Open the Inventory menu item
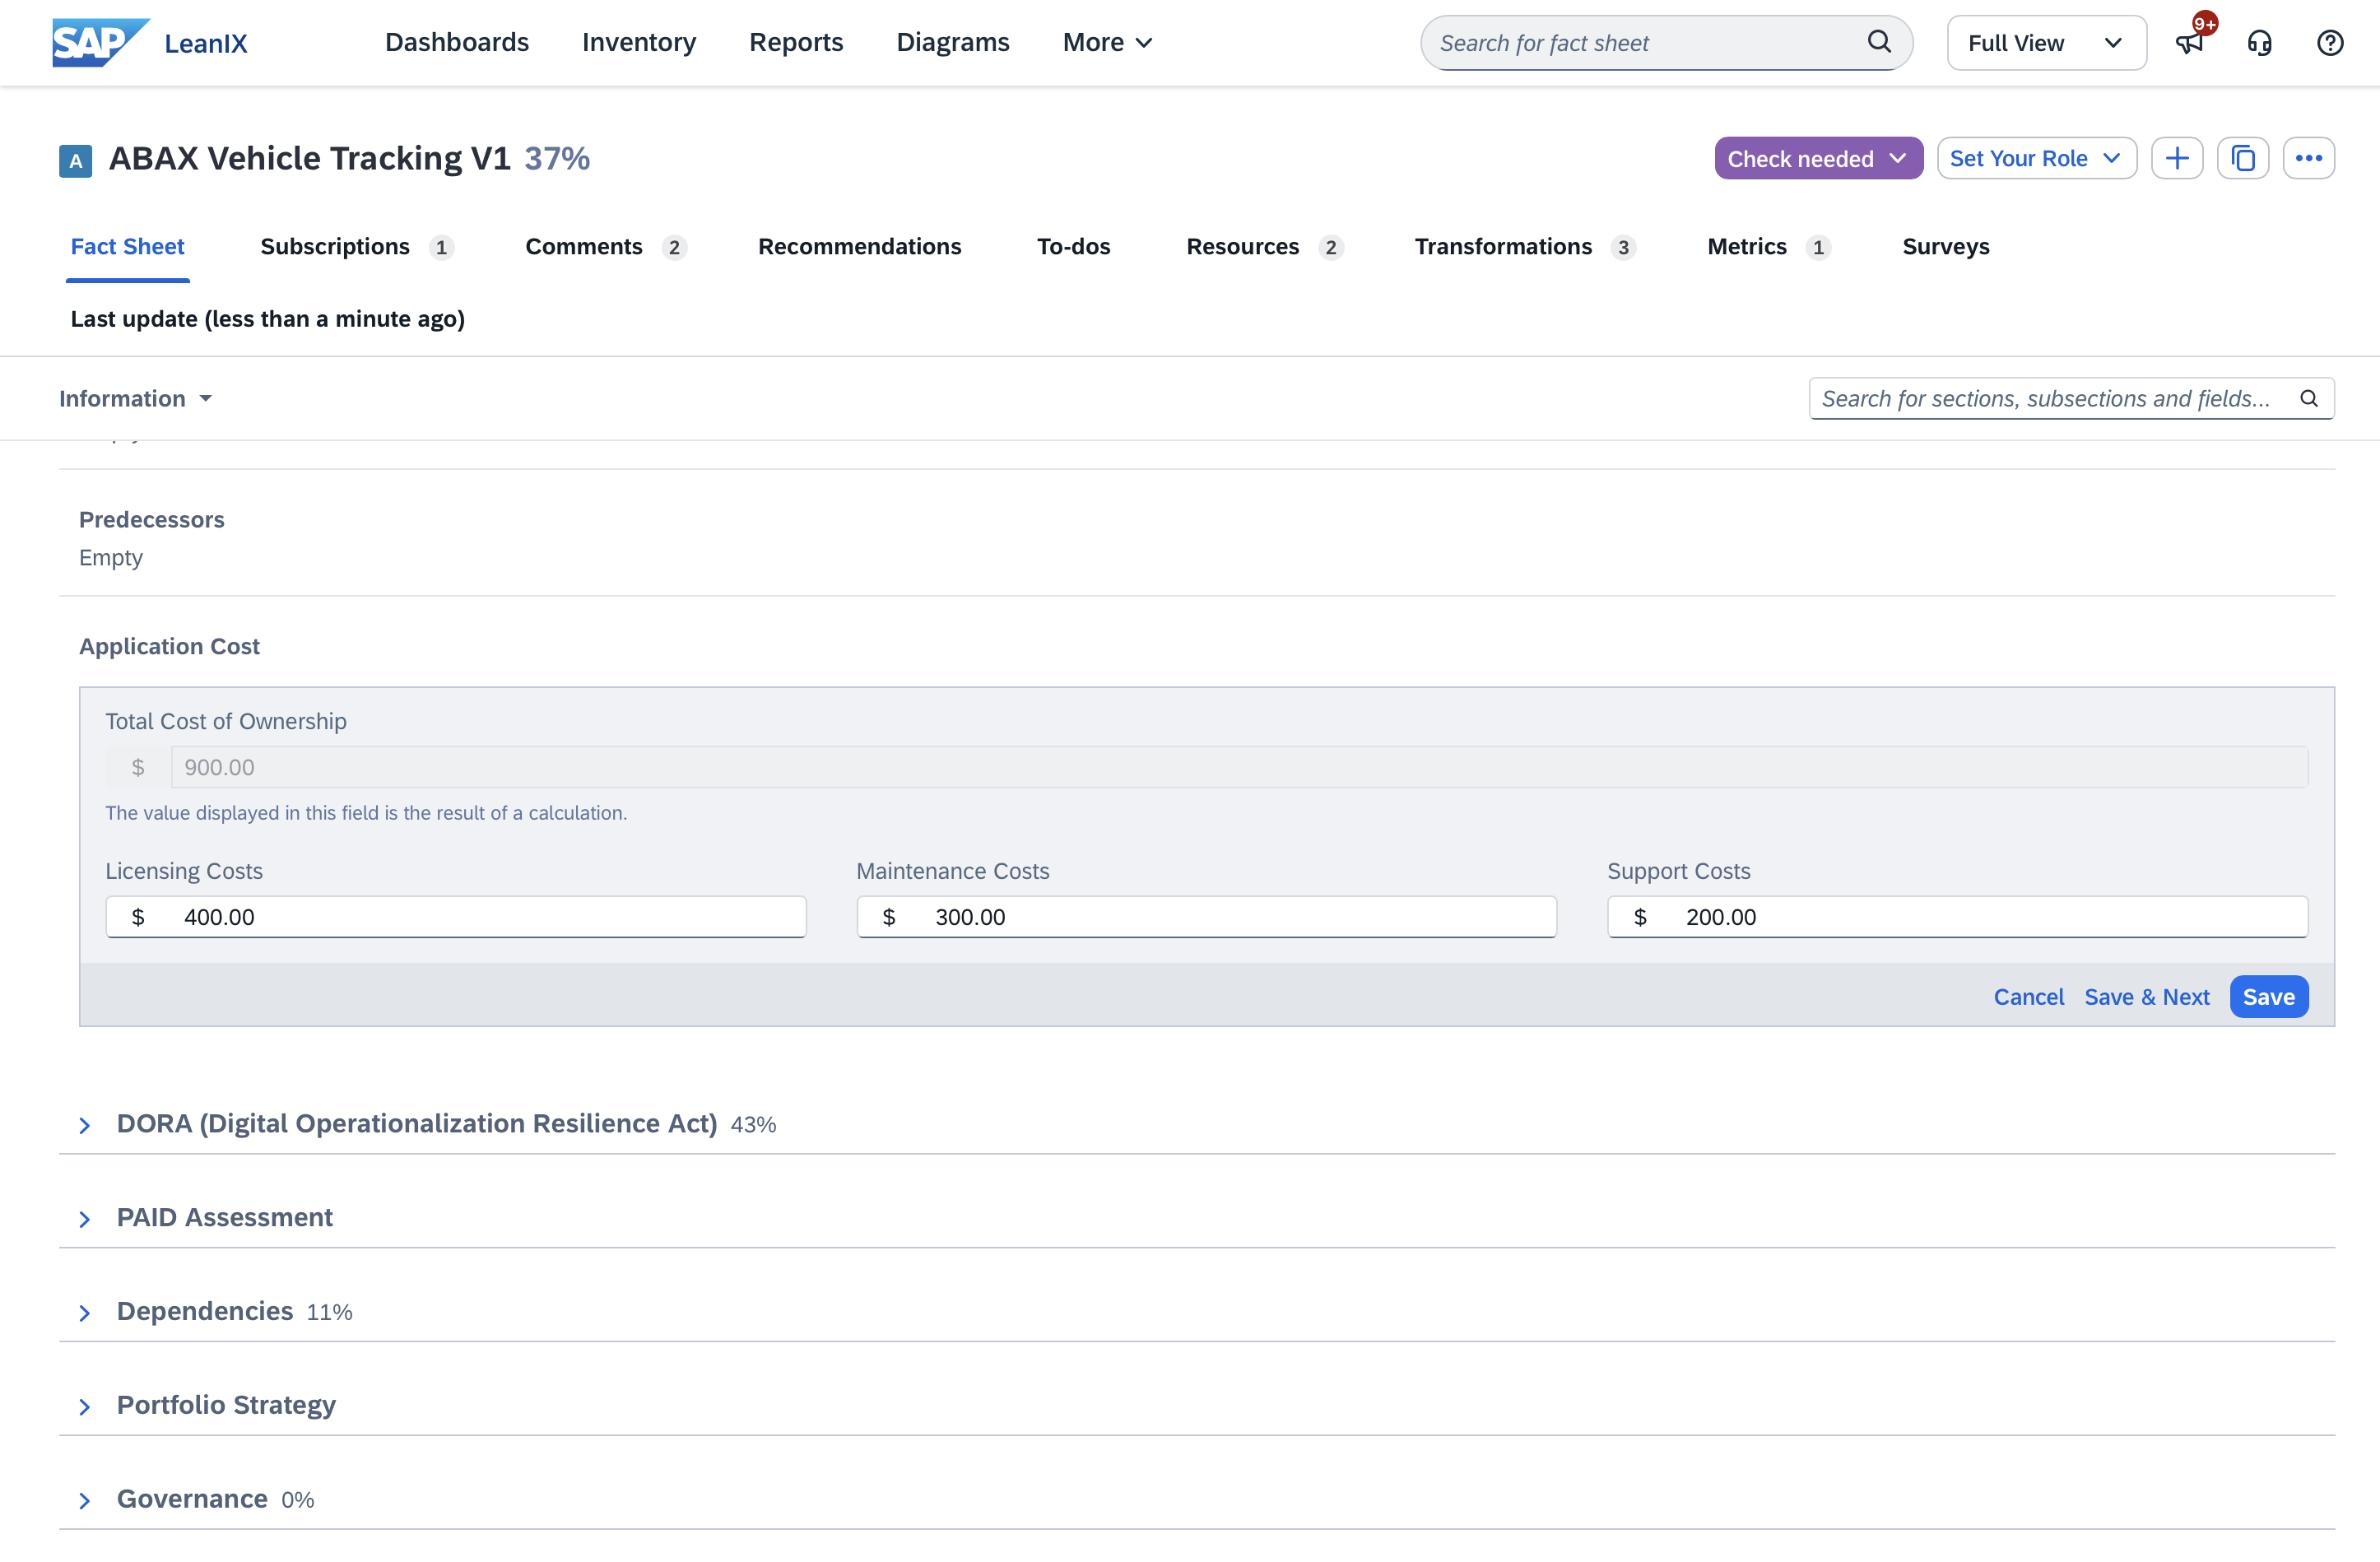 [x=639, y=42]
